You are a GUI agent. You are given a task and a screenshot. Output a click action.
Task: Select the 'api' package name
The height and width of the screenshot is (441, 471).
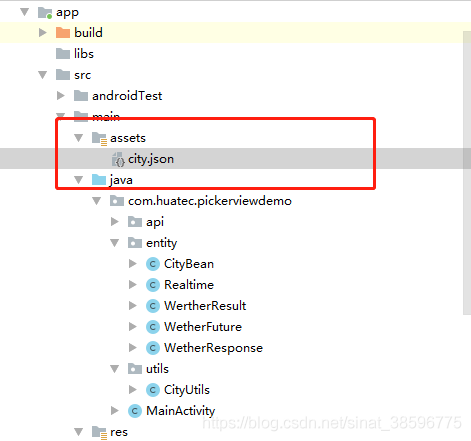[155, 223]
